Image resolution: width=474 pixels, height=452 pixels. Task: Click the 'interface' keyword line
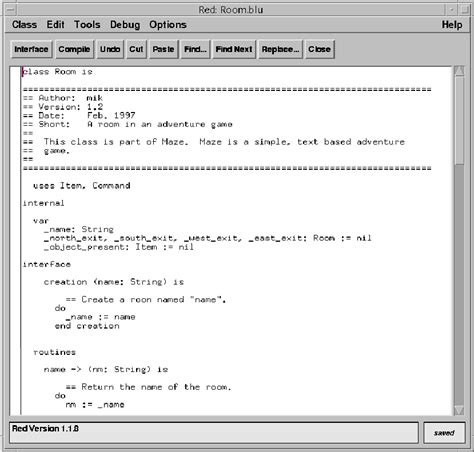coord(47,264)
